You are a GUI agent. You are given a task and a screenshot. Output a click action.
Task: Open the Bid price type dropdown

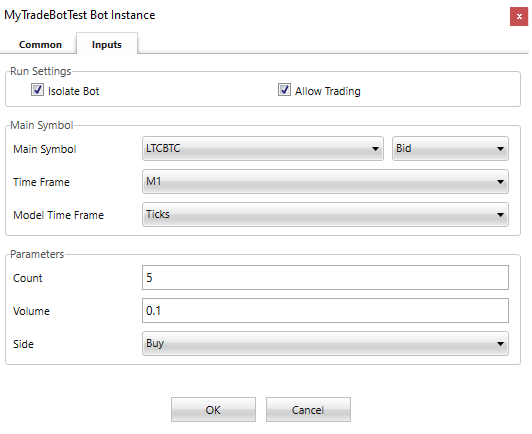[450, 149]
